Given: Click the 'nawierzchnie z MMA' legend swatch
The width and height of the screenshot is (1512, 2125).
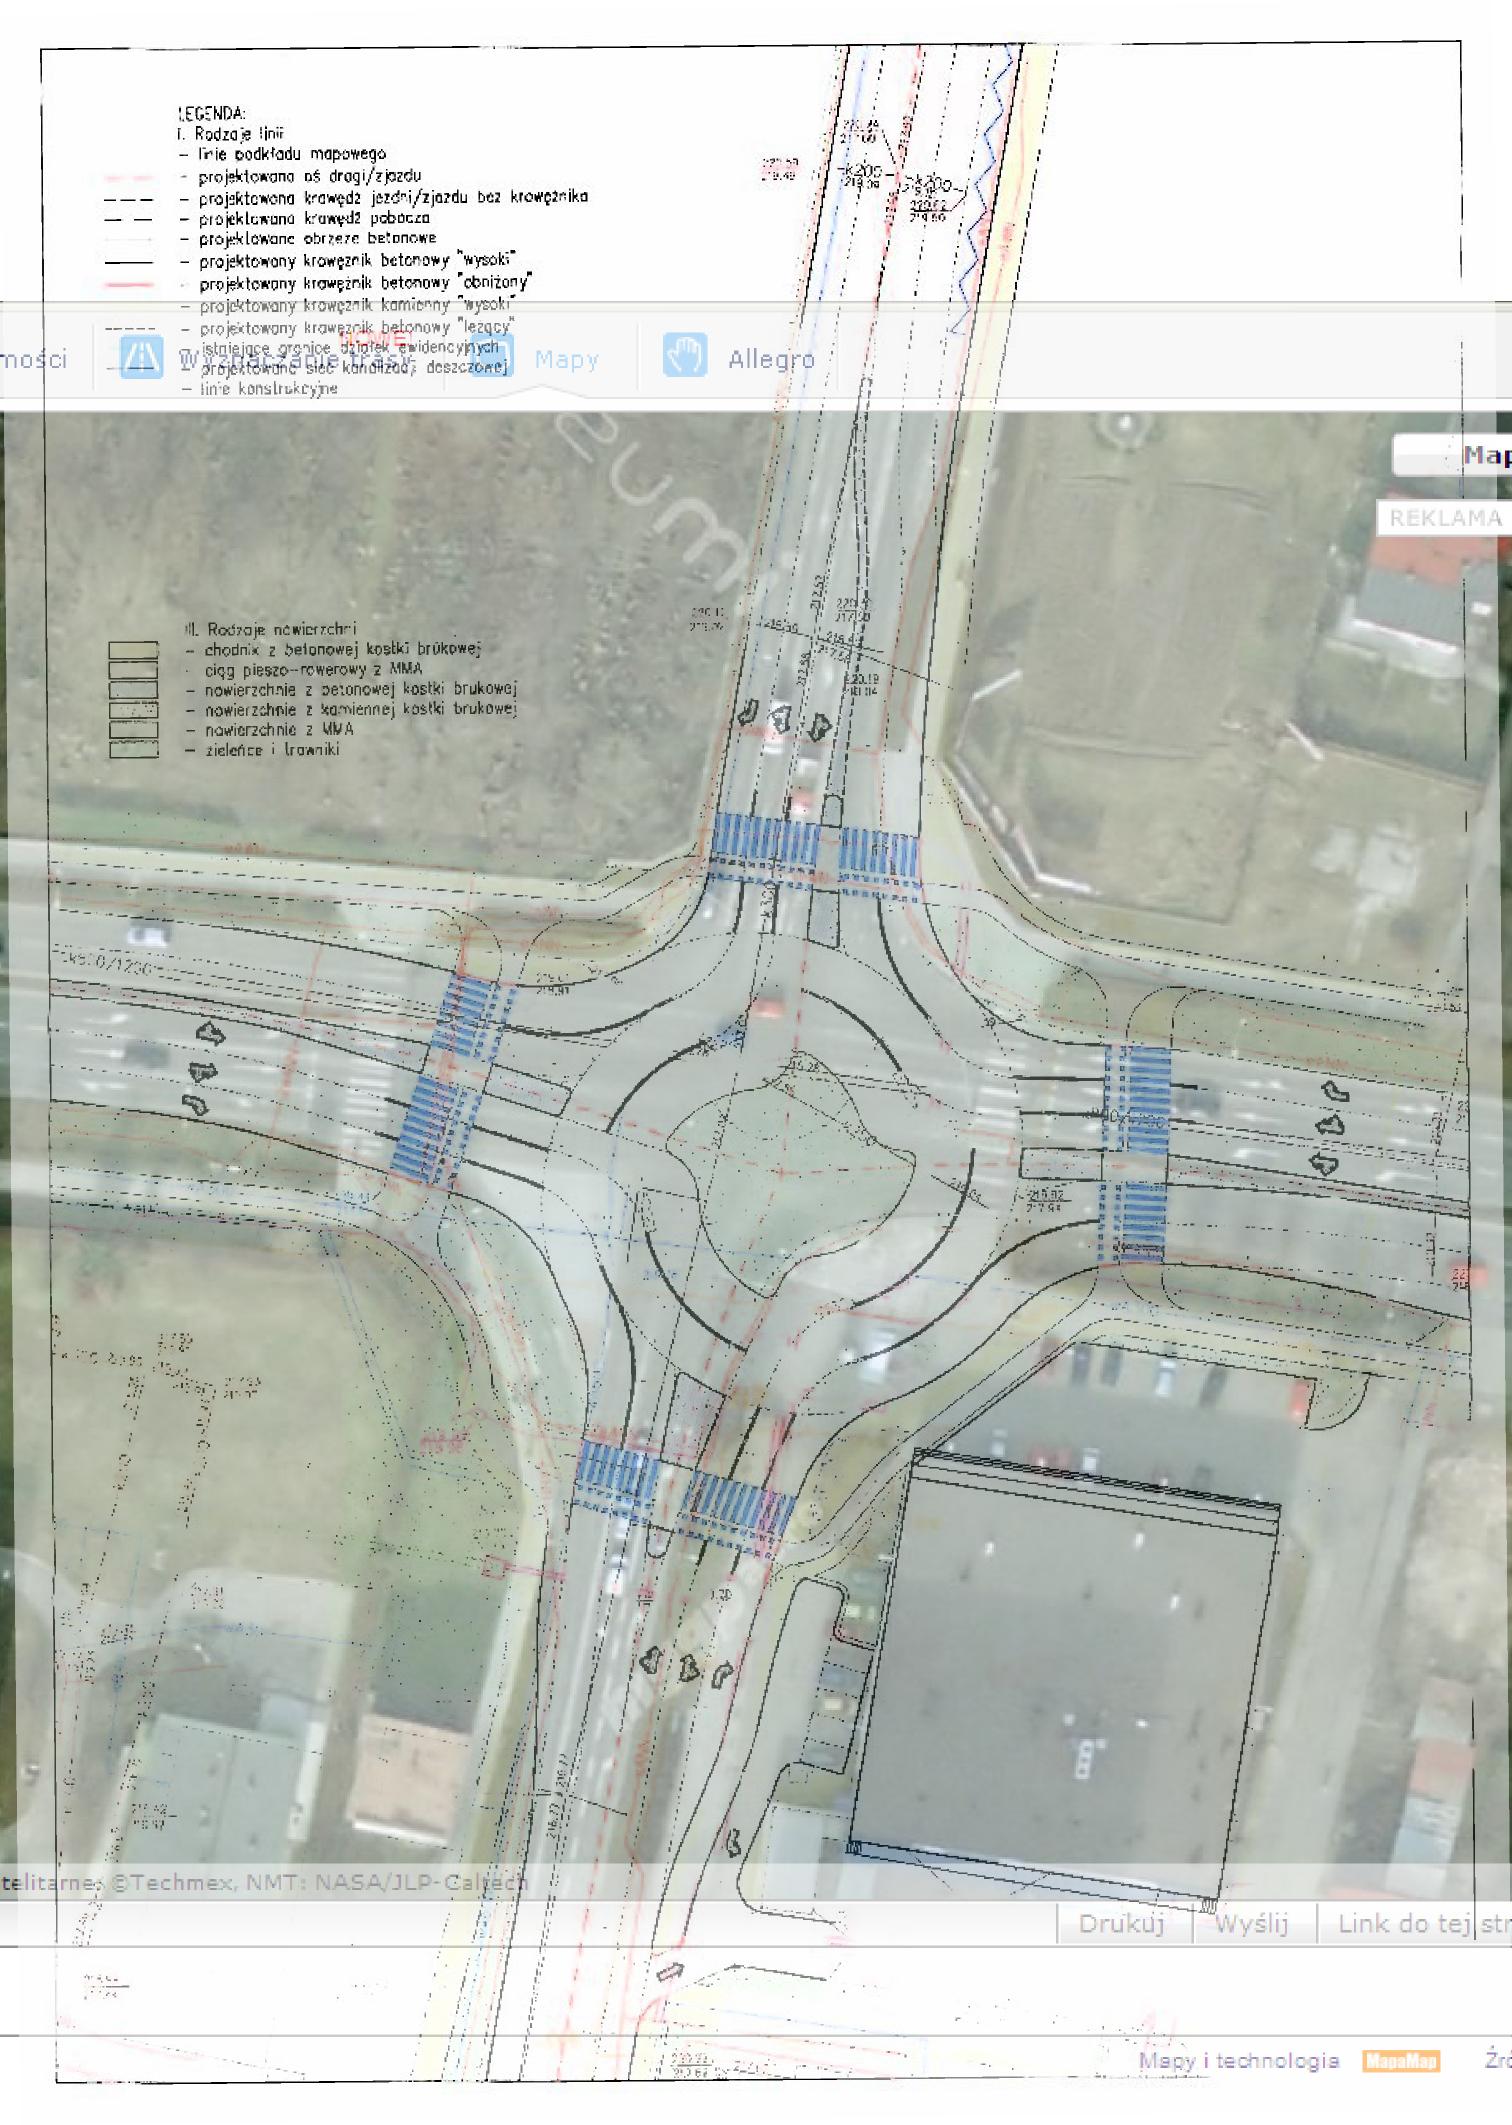Looking at the screenshot, I should [x=133, y=730].
